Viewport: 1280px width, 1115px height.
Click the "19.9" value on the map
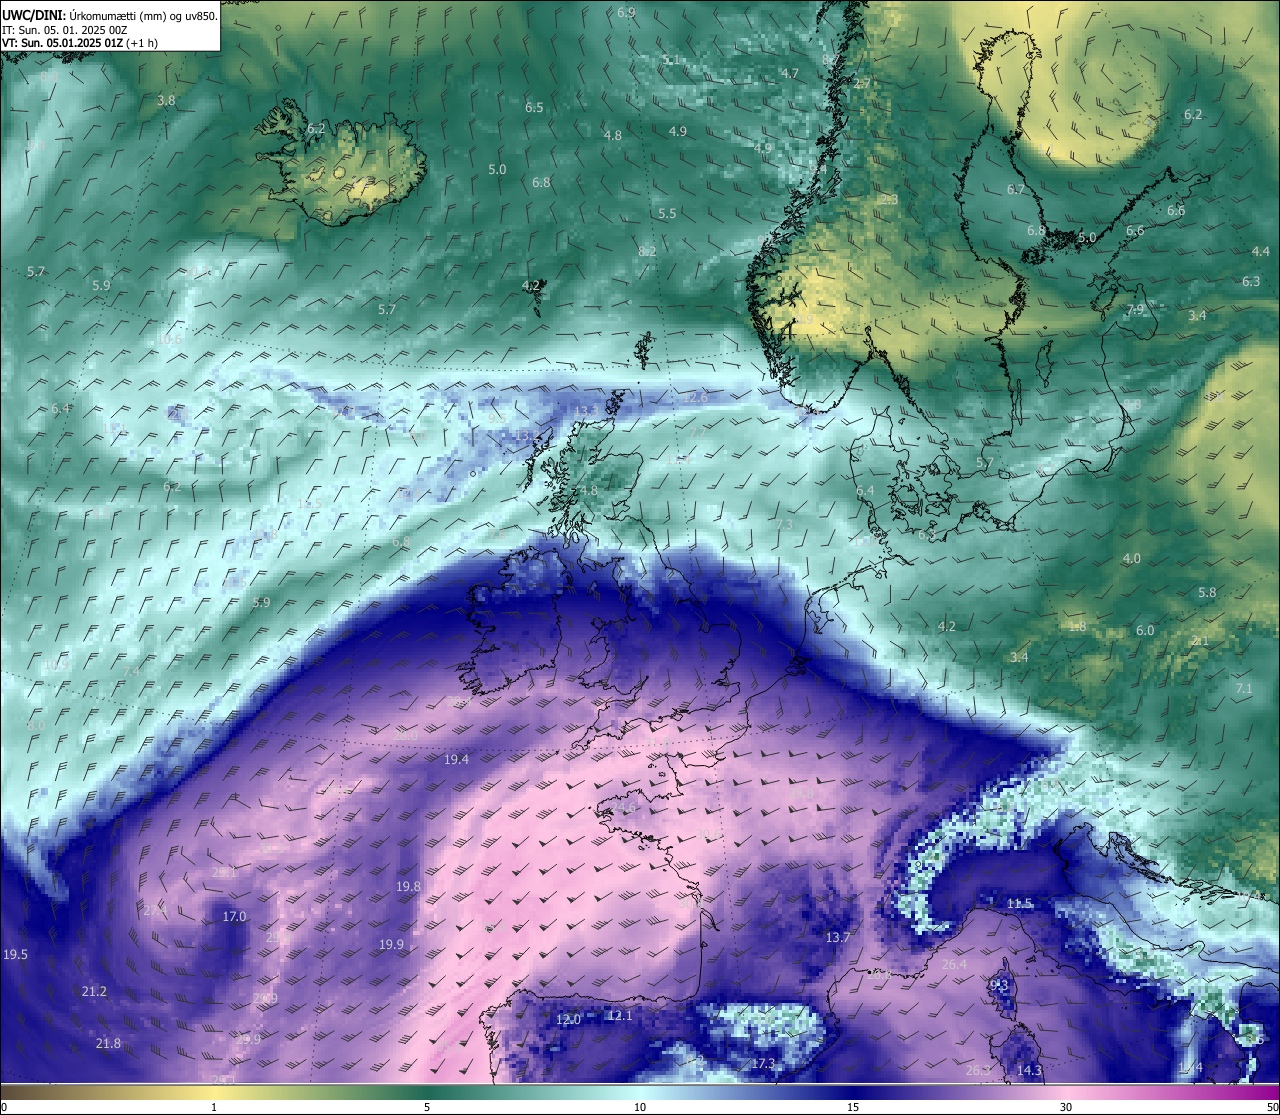pos(391,945)
